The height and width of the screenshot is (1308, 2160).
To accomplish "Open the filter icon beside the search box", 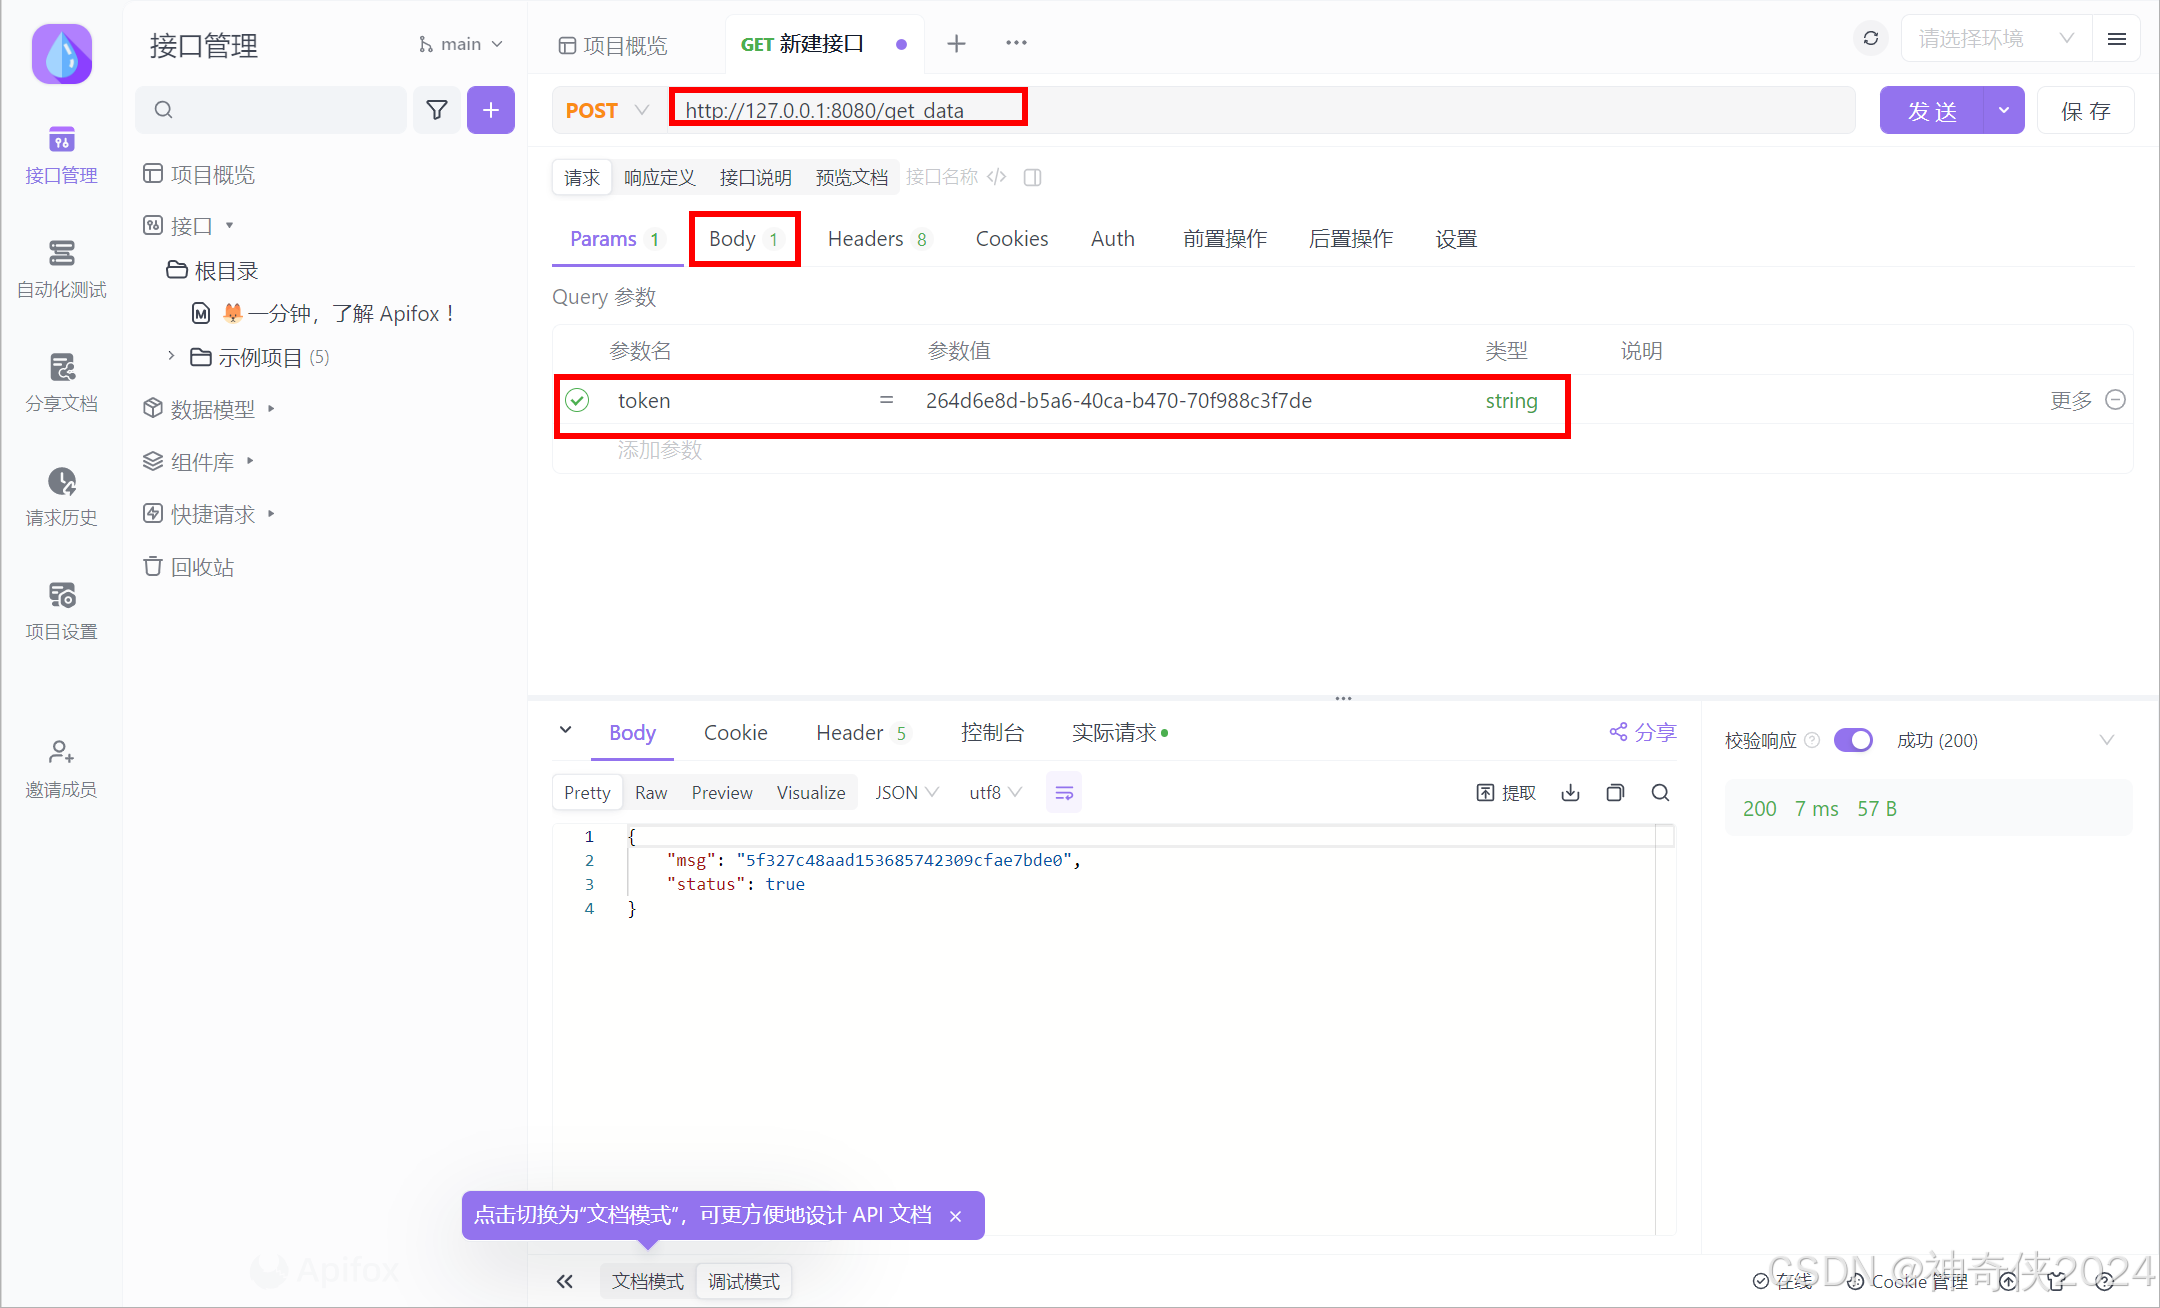I will coord(437,110).
